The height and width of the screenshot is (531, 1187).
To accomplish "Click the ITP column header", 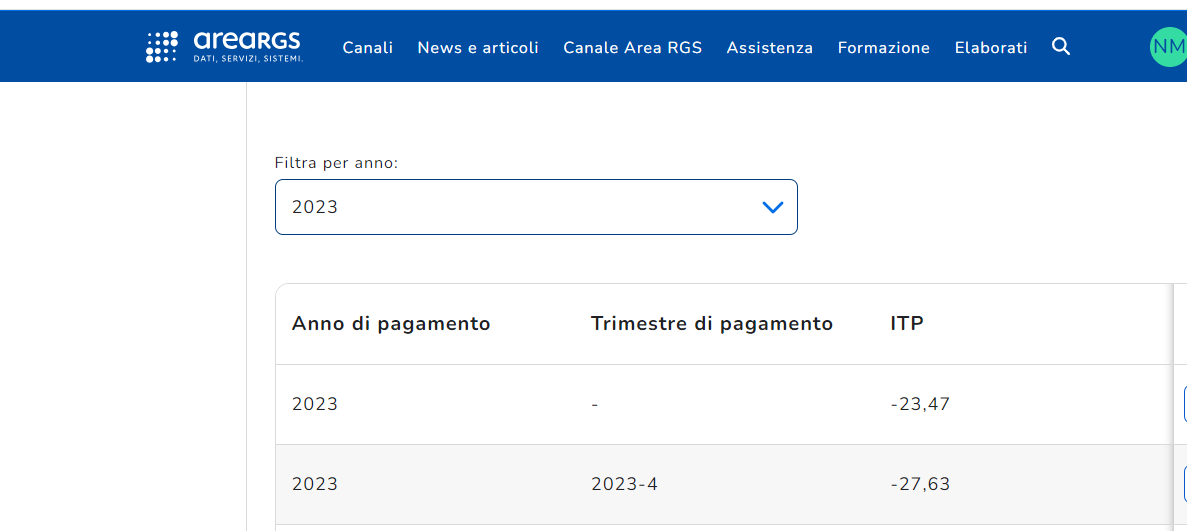I will coord(906,324).
